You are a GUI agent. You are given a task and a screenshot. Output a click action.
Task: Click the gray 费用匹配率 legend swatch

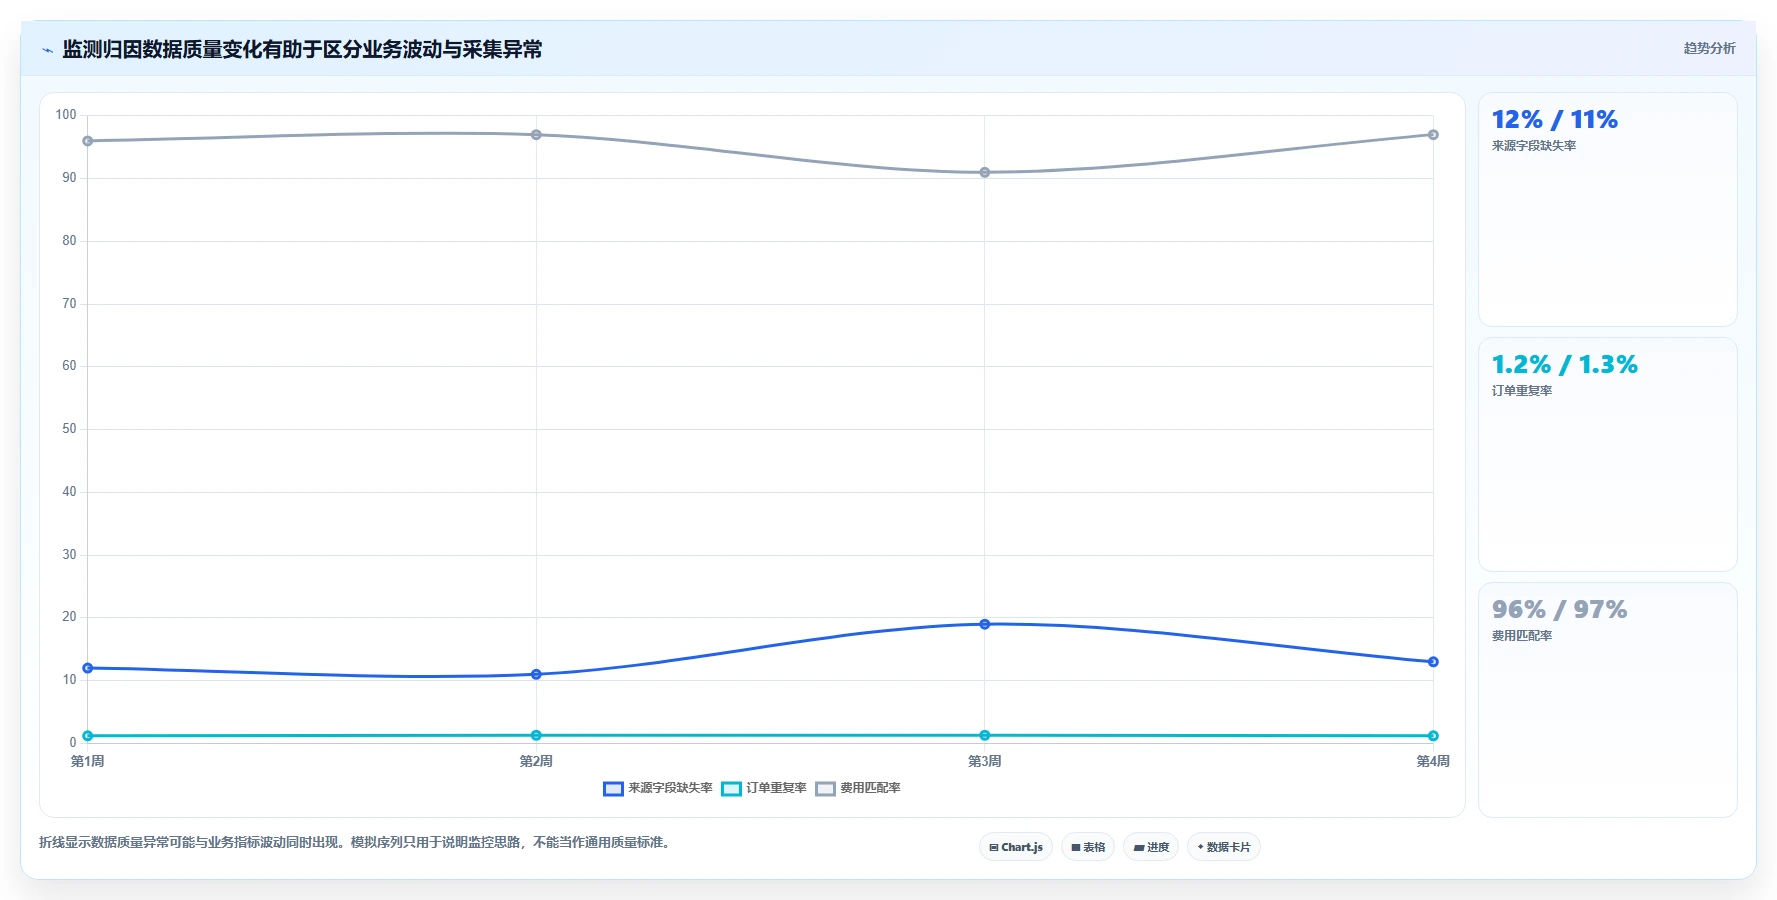coord(825,789)
